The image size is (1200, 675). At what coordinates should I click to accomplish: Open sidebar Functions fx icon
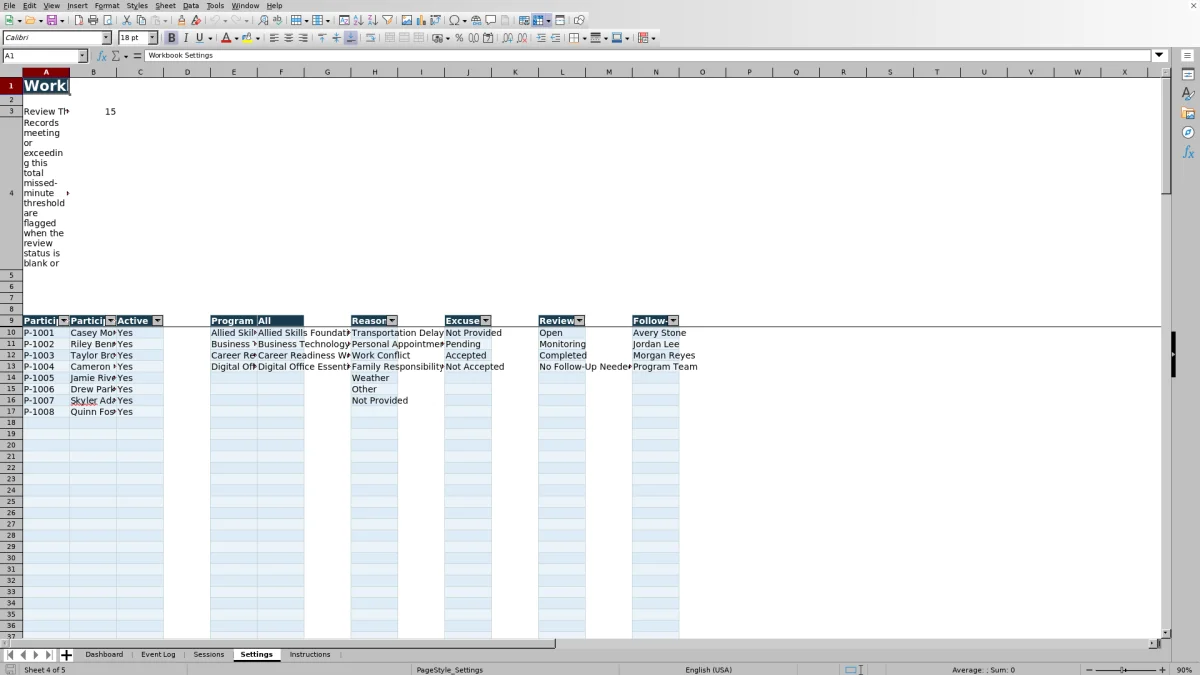click(1188, 152)
